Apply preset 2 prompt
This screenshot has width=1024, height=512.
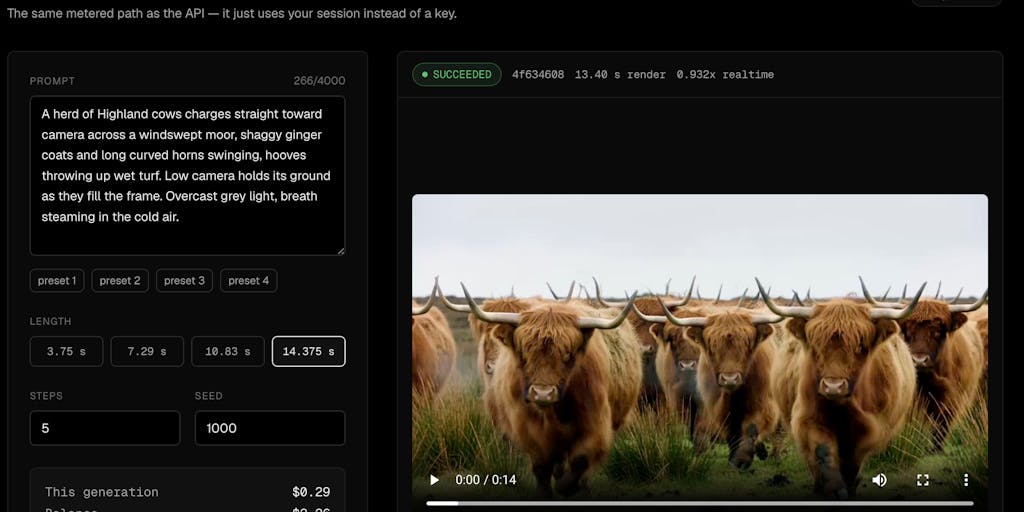[x=120, y=281]
